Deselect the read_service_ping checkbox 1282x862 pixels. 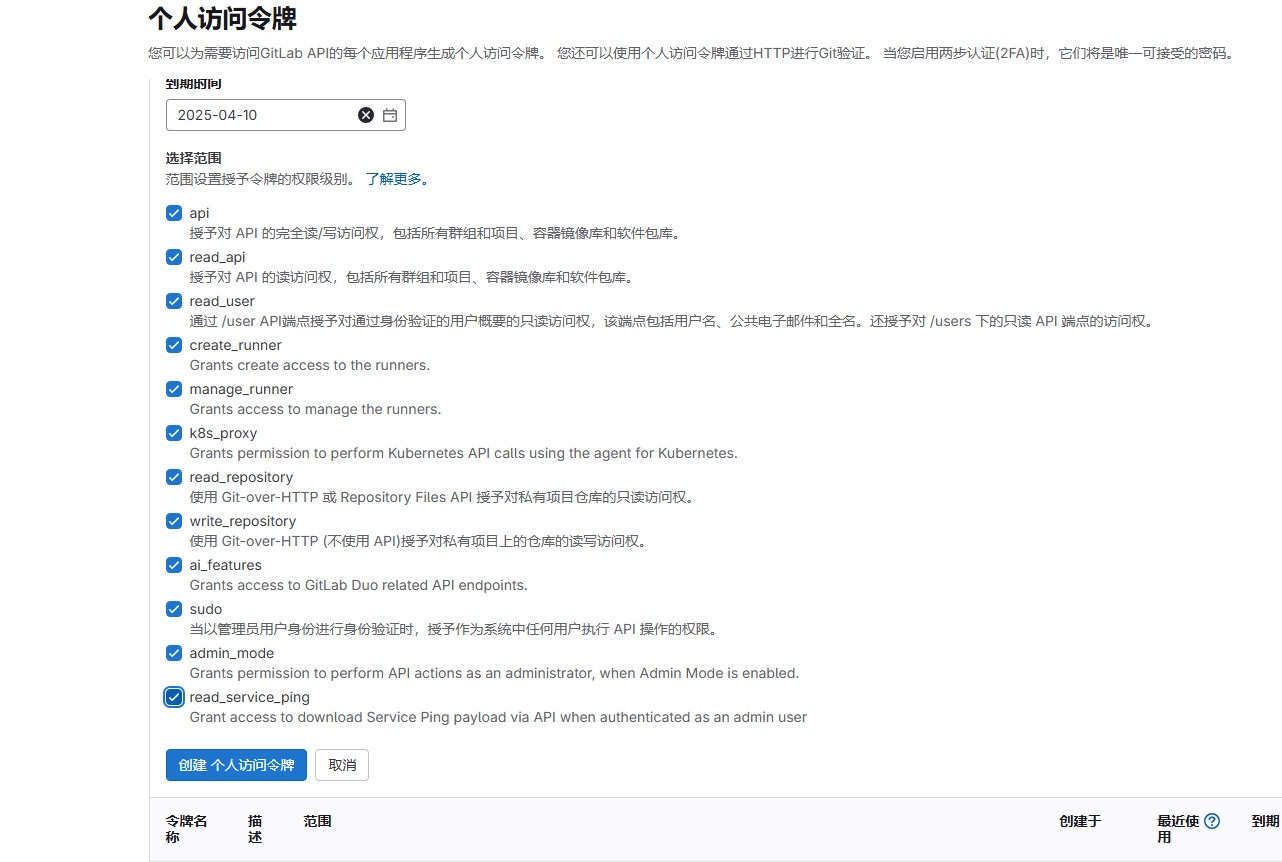pyautogui.click(x=174, y=697)
